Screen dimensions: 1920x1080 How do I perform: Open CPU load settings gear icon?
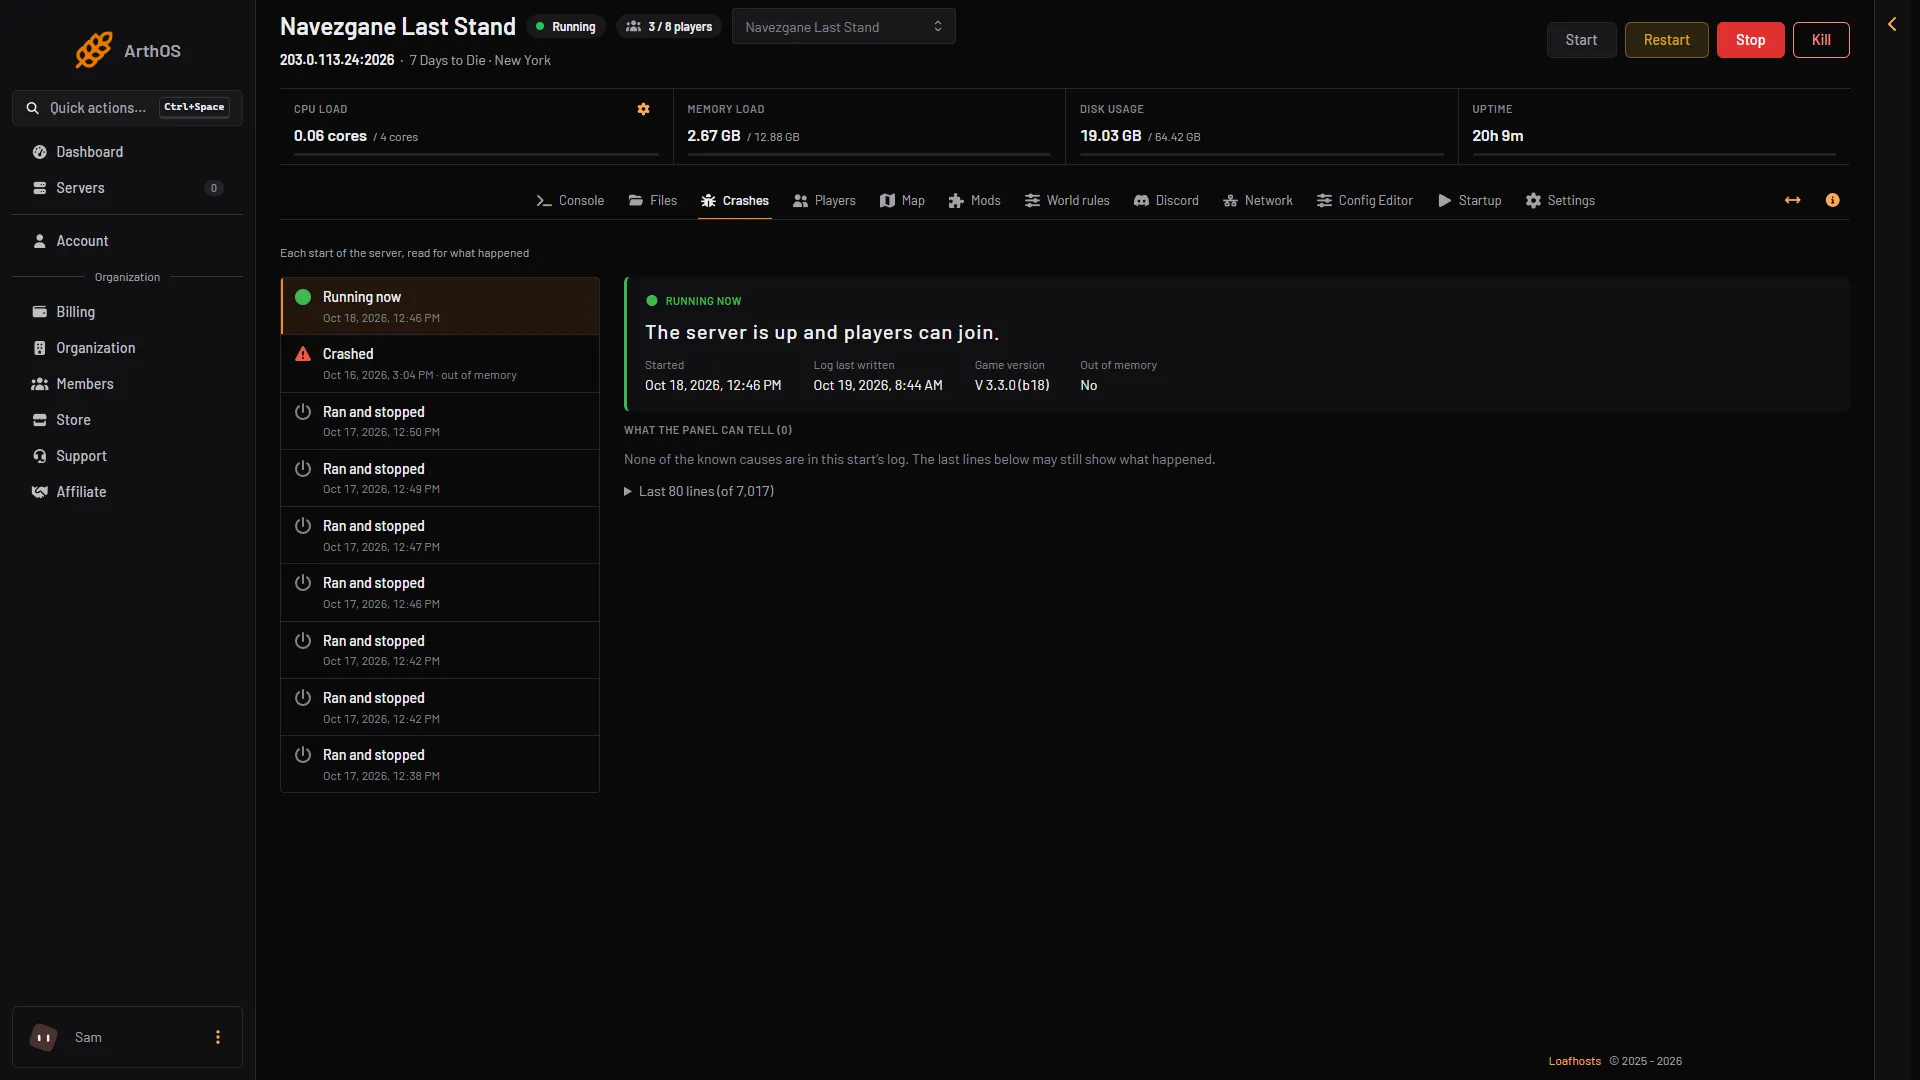tap(644, 109)
